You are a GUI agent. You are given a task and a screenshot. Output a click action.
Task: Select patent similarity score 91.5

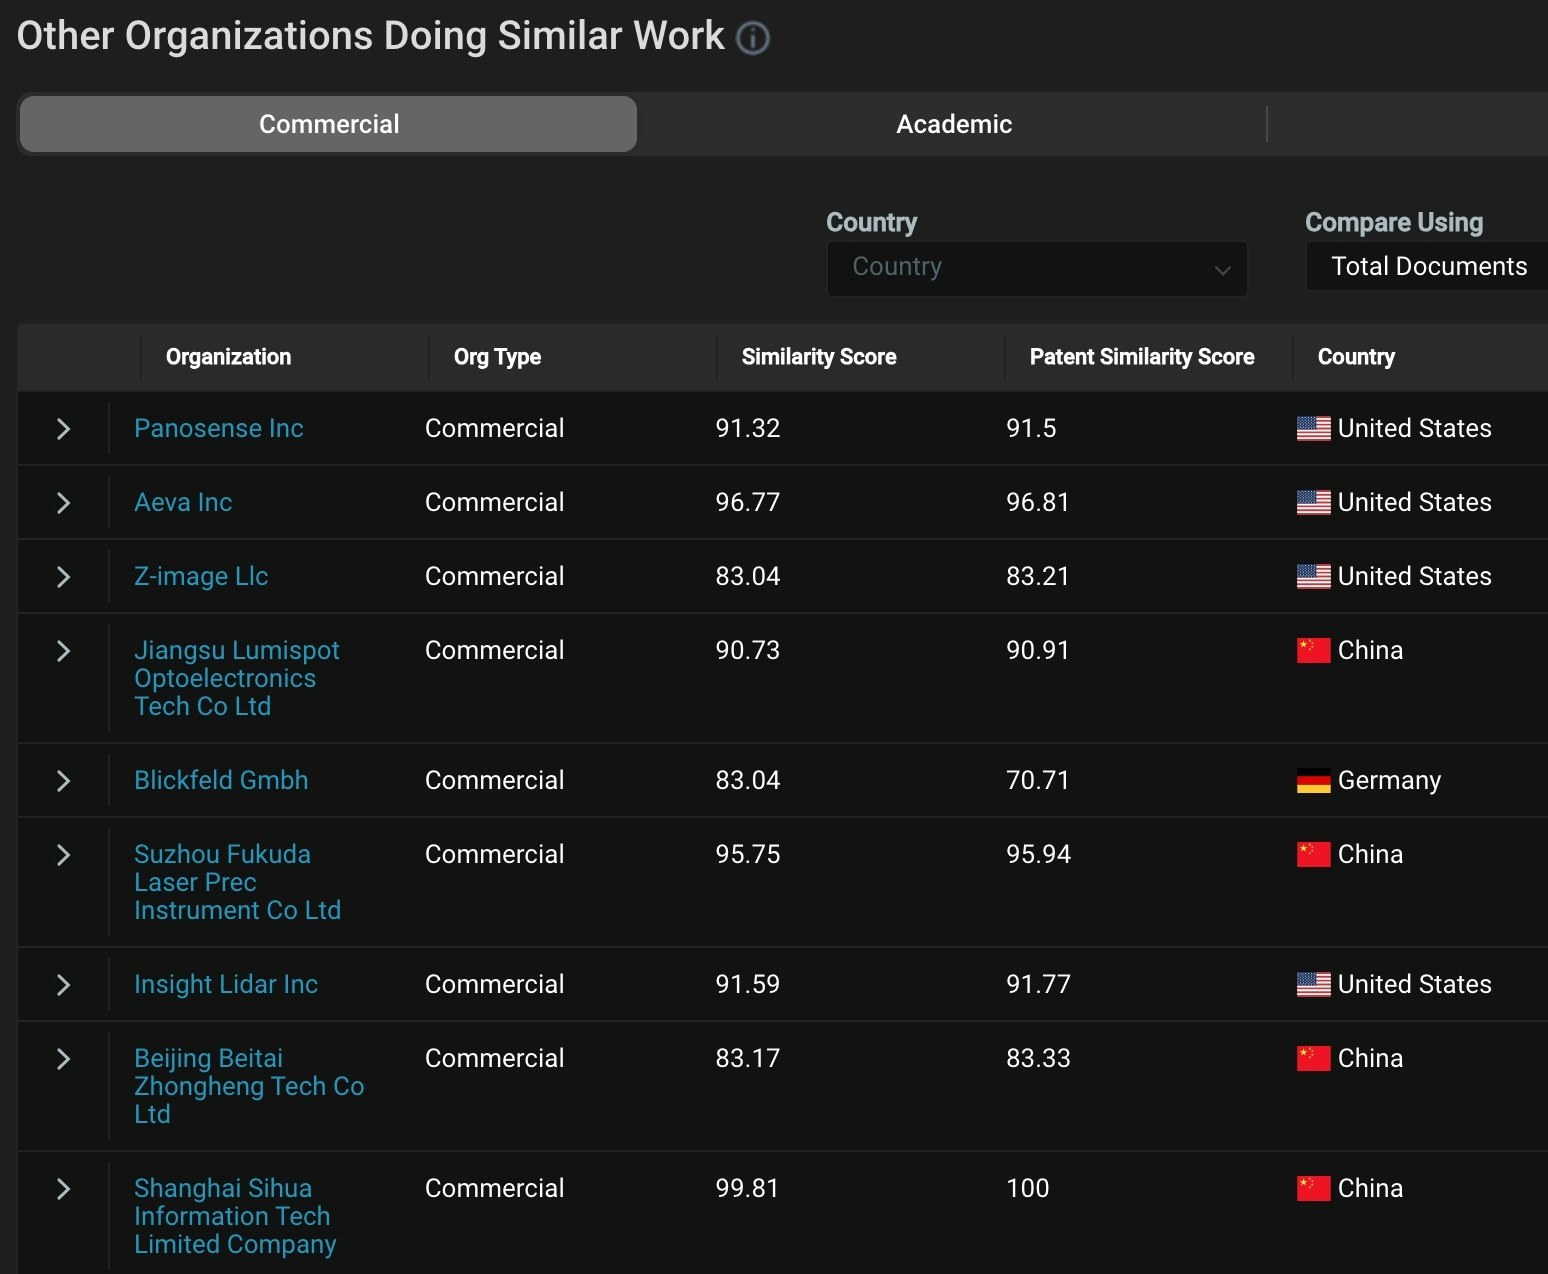tap(1030, 428)
